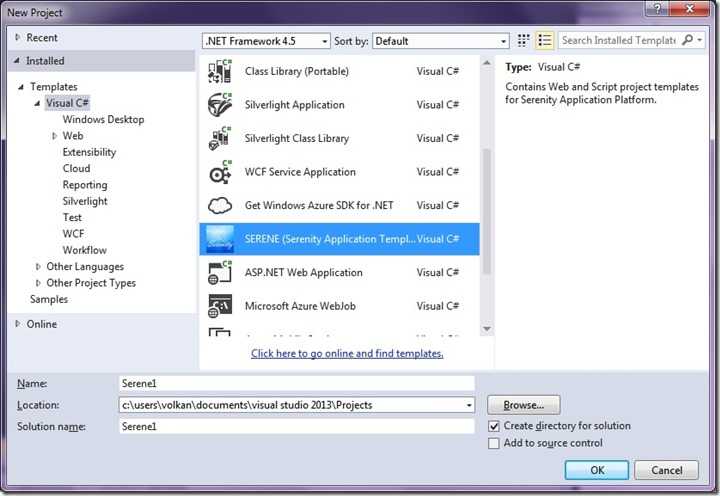Open the Sort by Default dropdown
Image resolution: width=720 pixels, height=496 pixels.
click(x=503, y=41)
